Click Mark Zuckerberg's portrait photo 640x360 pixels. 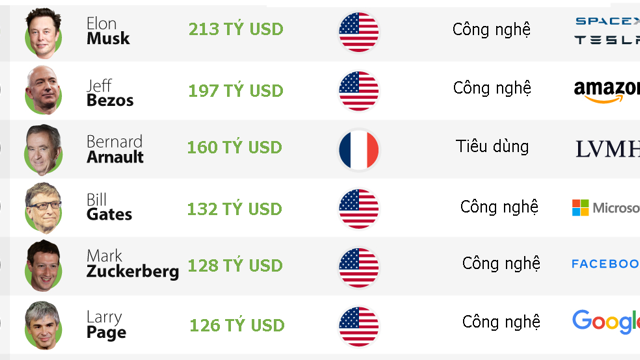(x=43, y=266)
